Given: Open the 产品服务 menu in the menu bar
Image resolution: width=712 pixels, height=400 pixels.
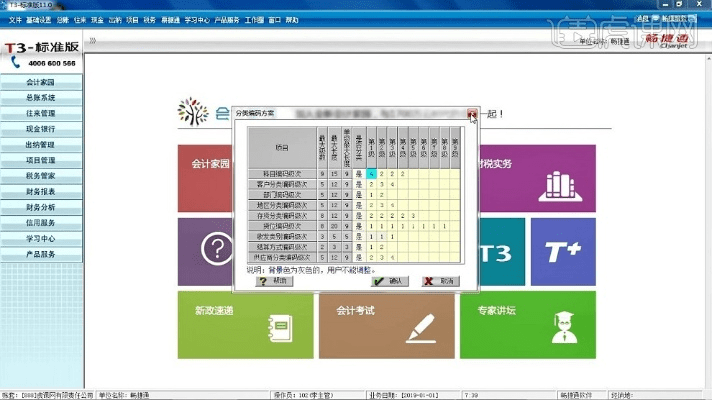Looking at the screenshot, I should click(x=227, y=20).
